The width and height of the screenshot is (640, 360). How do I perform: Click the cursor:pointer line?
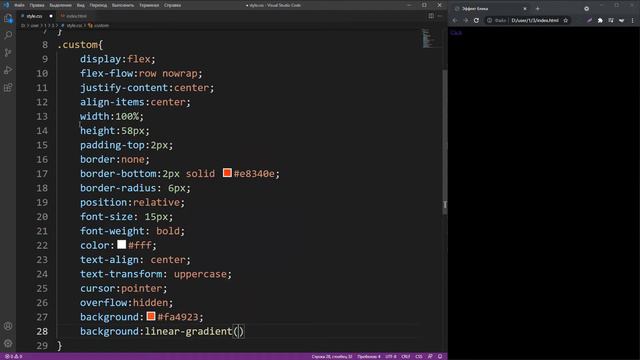click(123, 288)
